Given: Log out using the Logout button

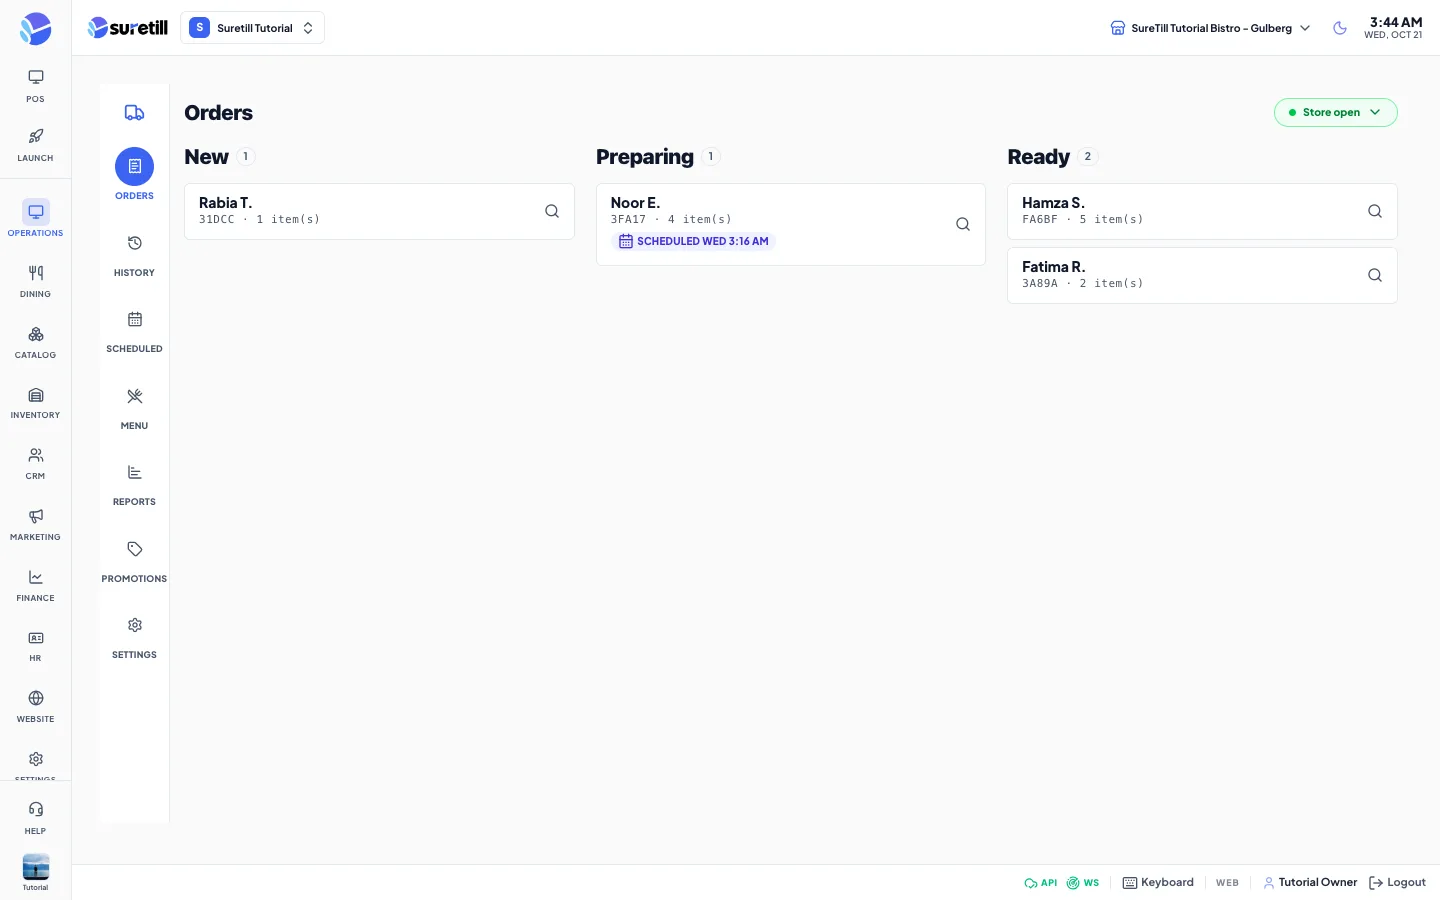Looking at the screenshot, I should point(1397,883).
